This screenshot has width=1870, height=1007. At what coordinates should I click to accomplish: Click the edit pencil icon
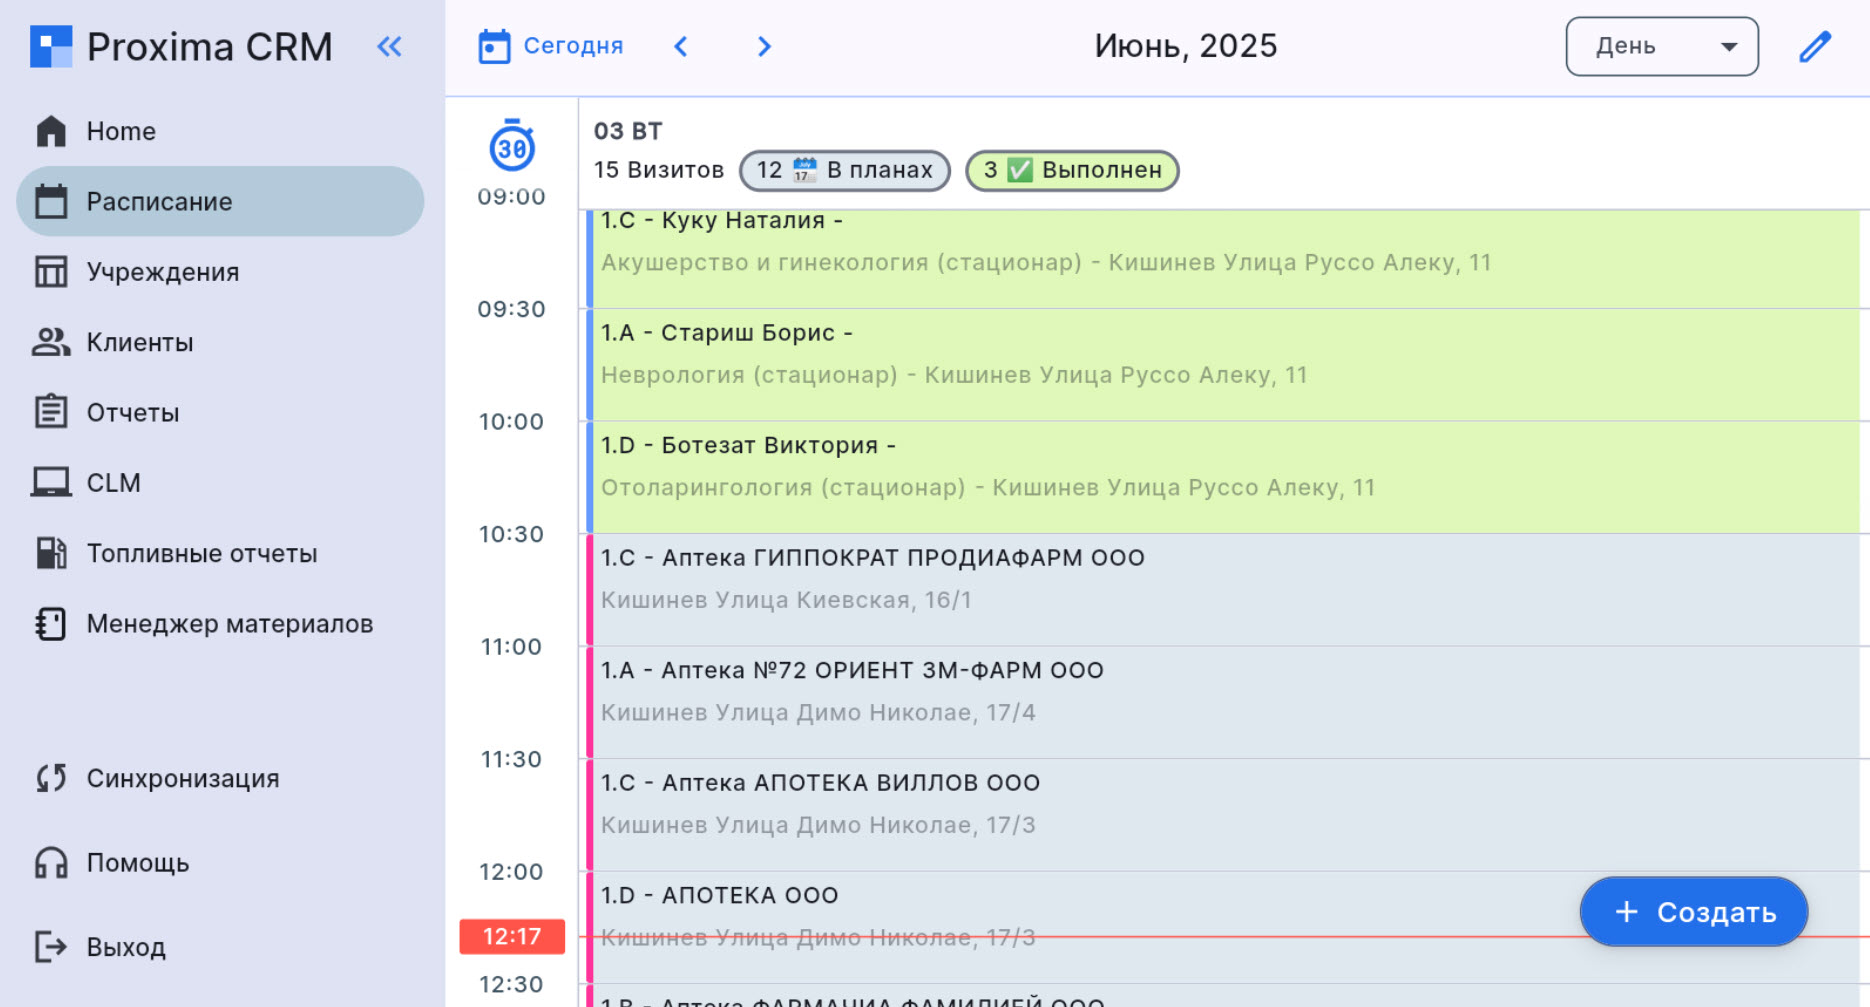click(1815, 46)
